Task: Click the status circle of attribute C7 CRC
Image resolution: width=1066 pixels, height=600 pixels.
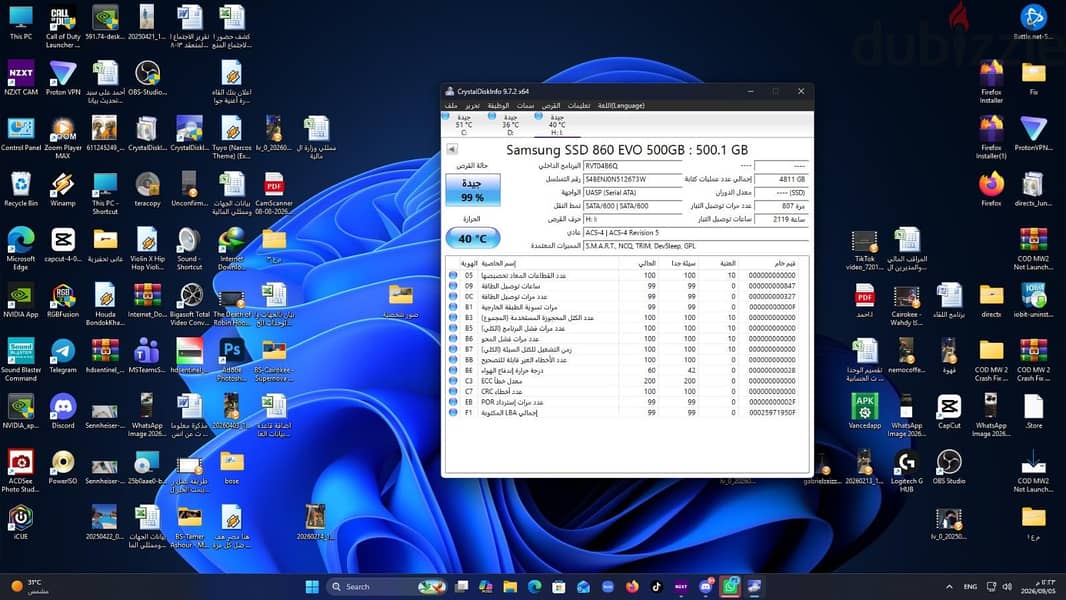Action: coord(453,391)
